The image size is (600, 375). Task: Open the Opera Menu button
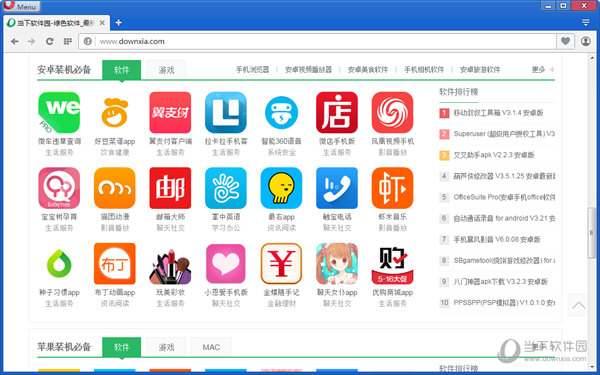pos(21,6)
